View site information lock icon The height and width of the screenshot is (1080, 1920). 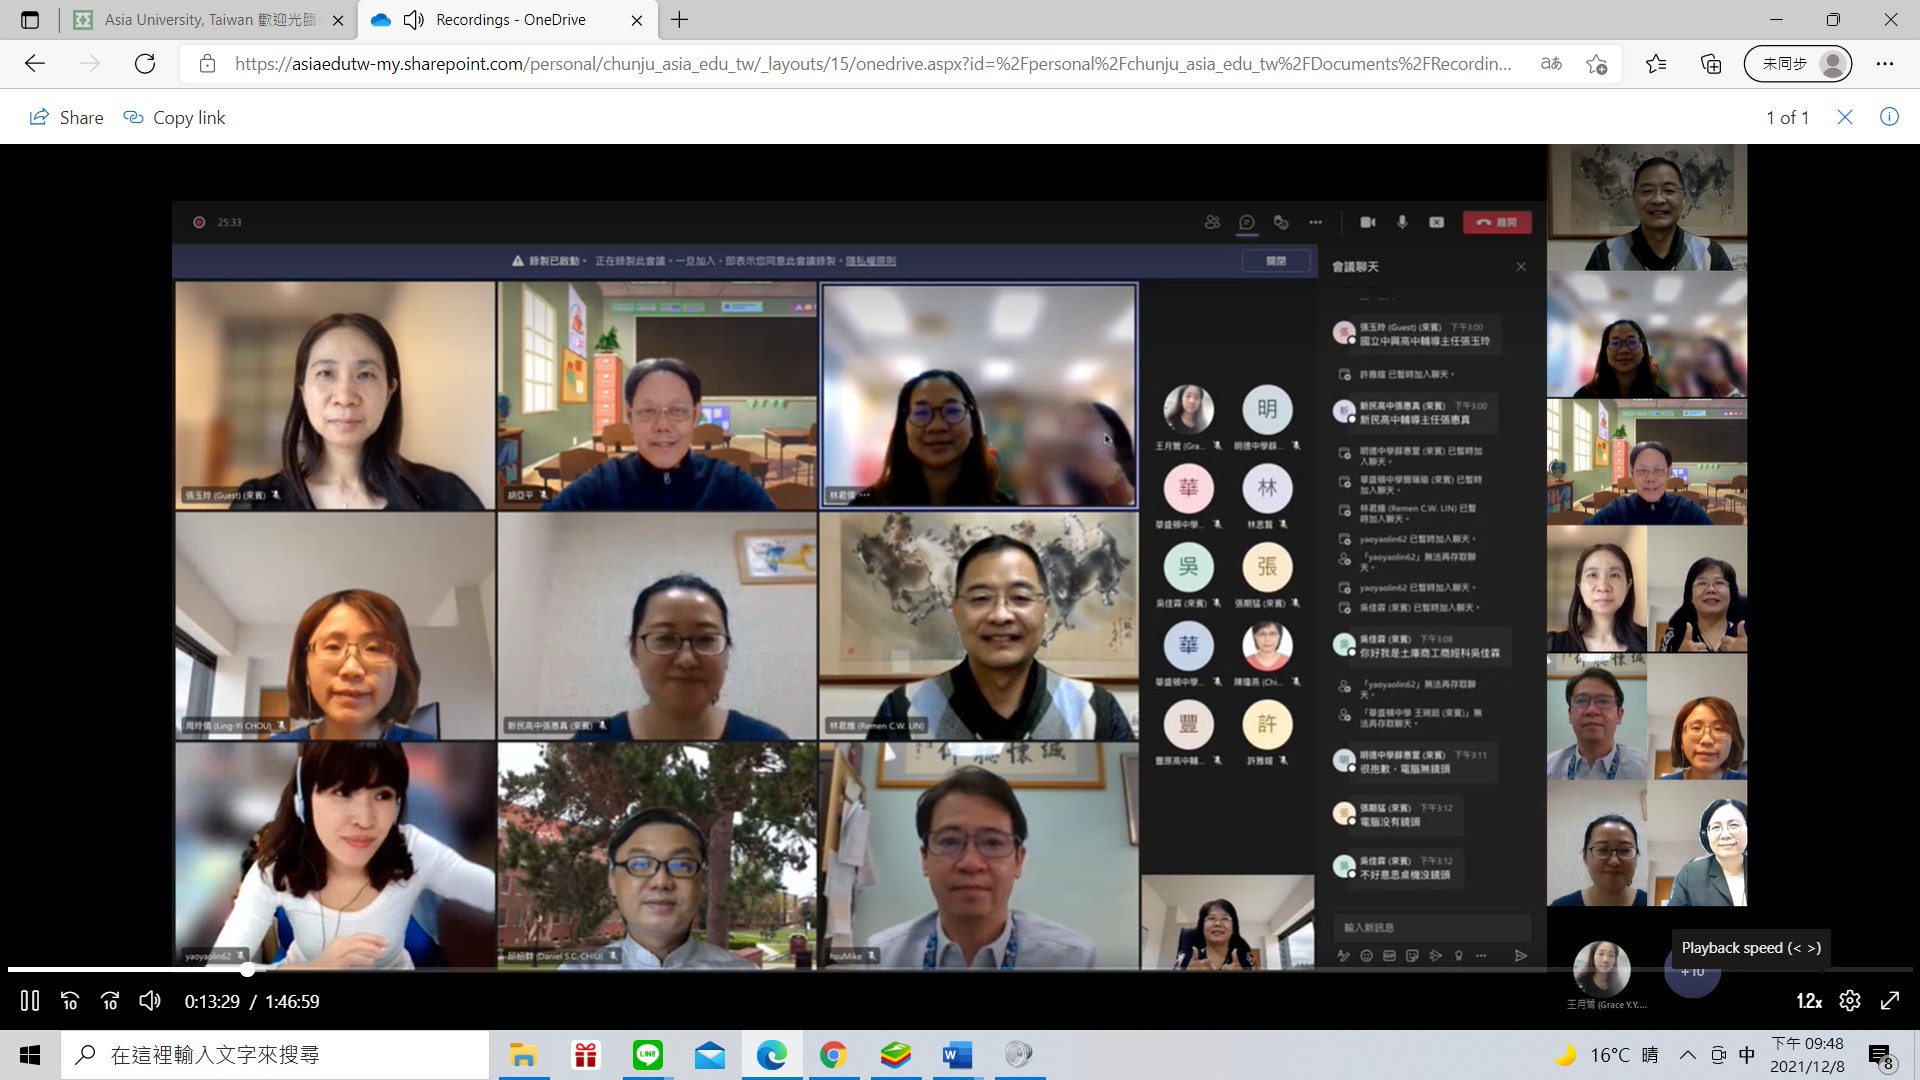pos(207,64)
